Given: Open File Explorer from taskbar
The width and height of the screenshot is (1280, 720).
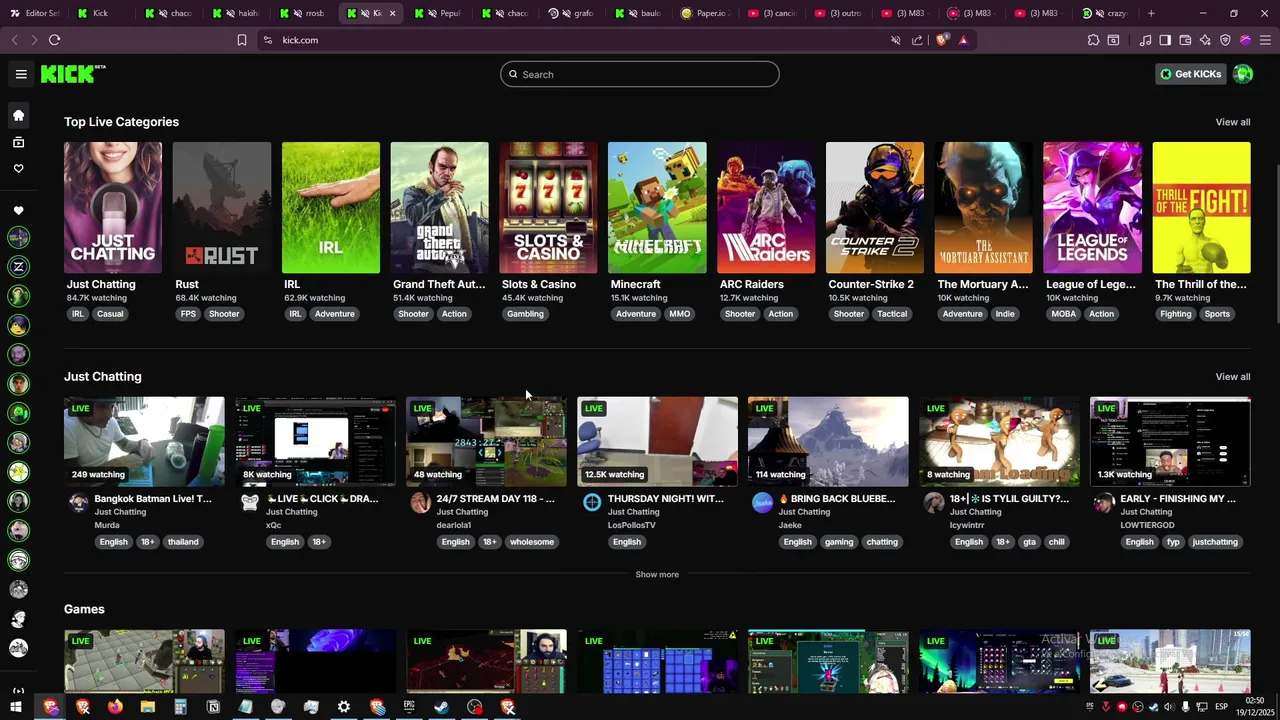Looking at the screenshot, I should pos(148,707).
